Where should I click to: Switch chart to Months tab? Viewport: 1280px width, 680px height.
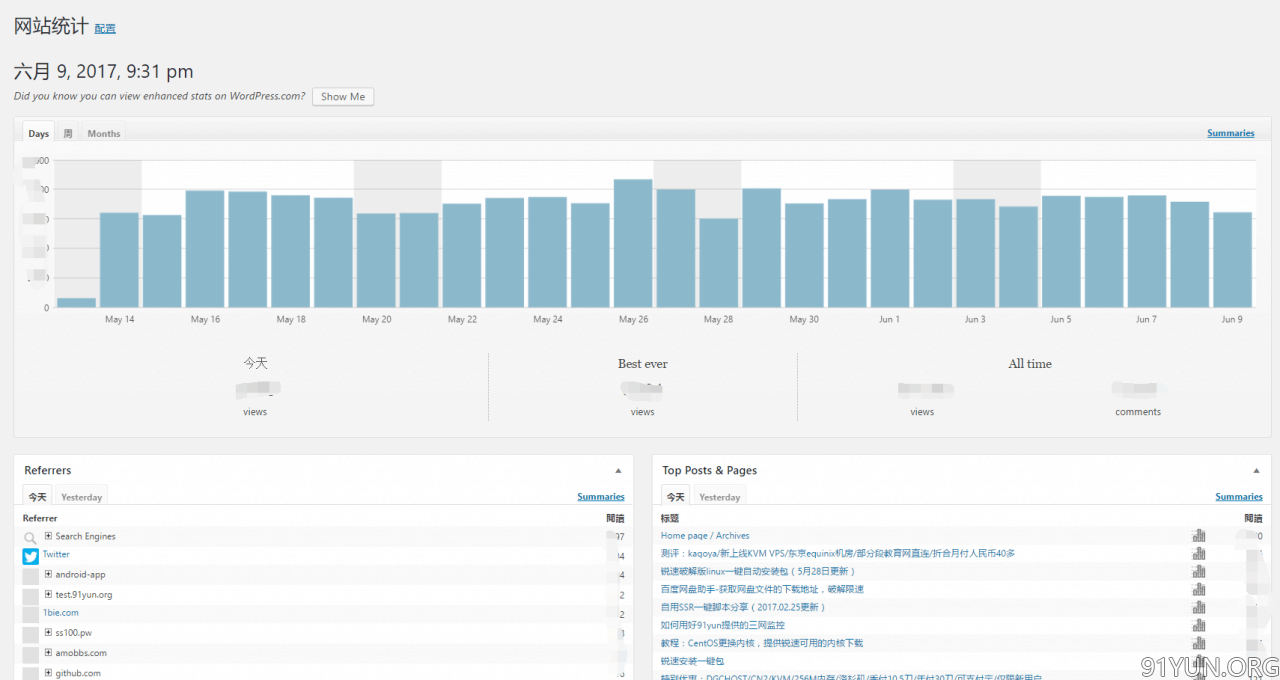point(103,134)
